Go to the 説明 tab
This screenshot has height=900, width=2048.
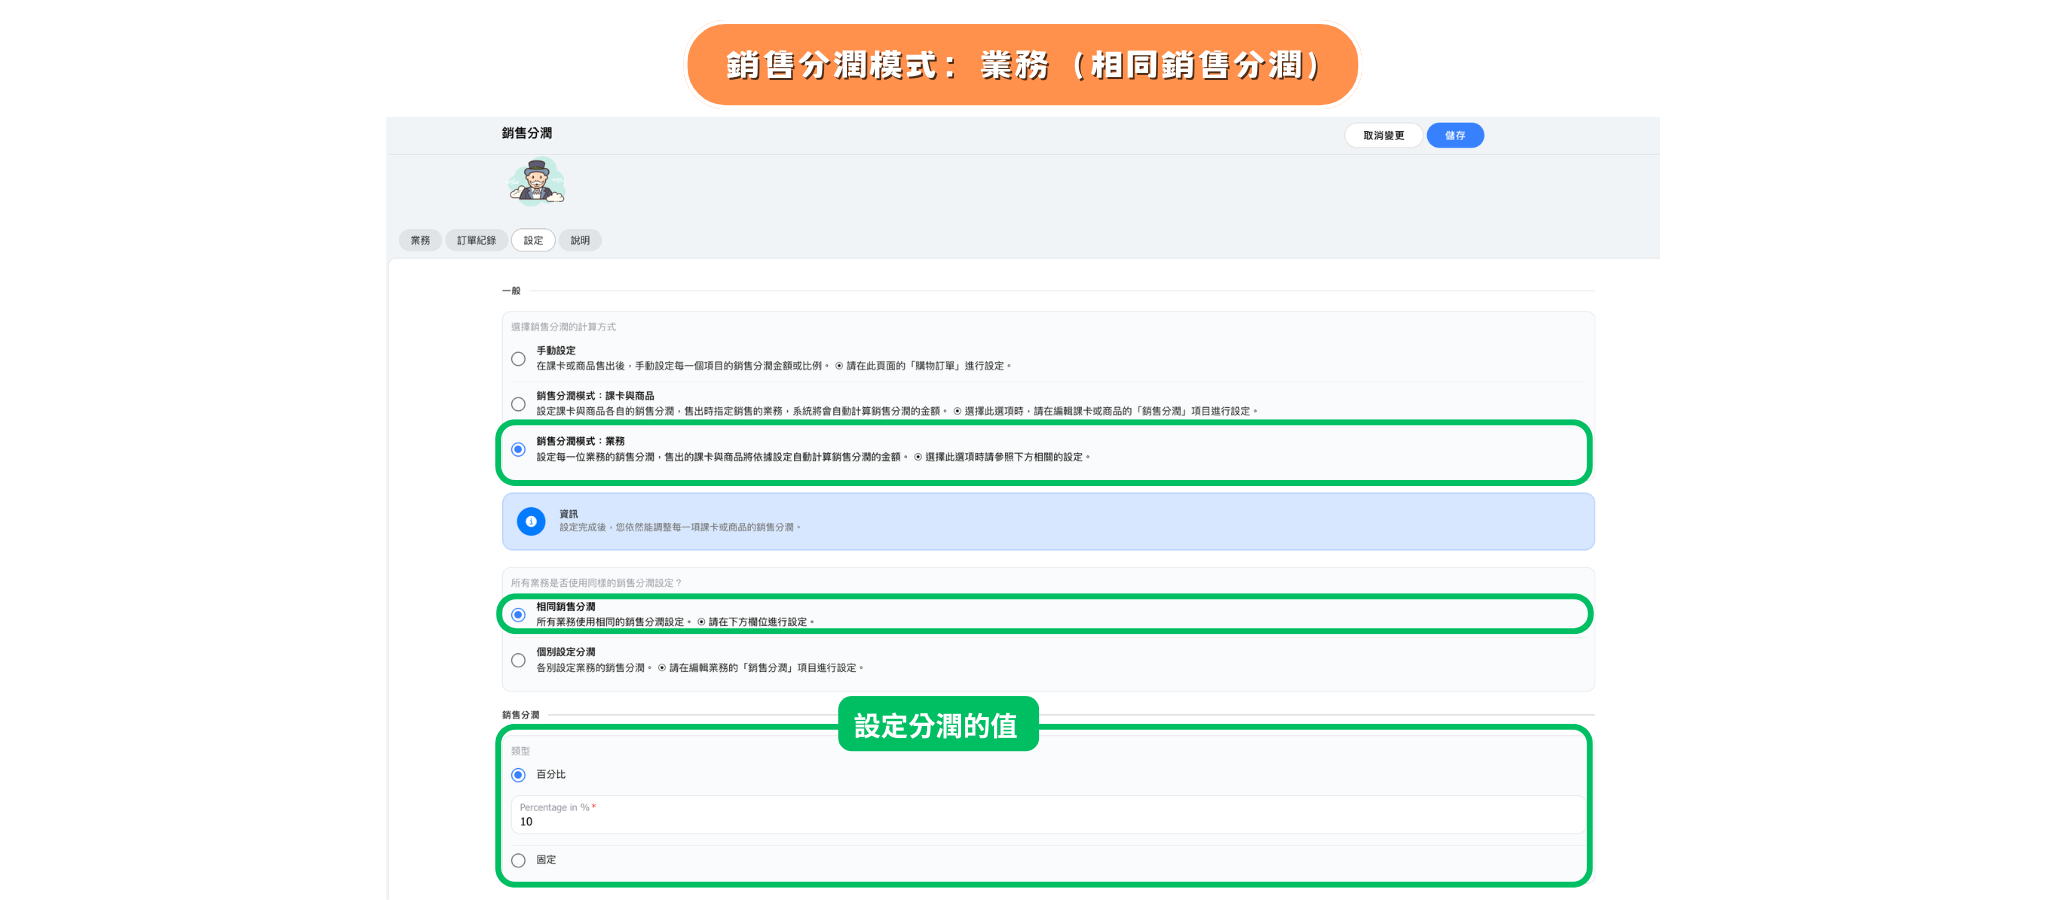click(x=580, y=241)
